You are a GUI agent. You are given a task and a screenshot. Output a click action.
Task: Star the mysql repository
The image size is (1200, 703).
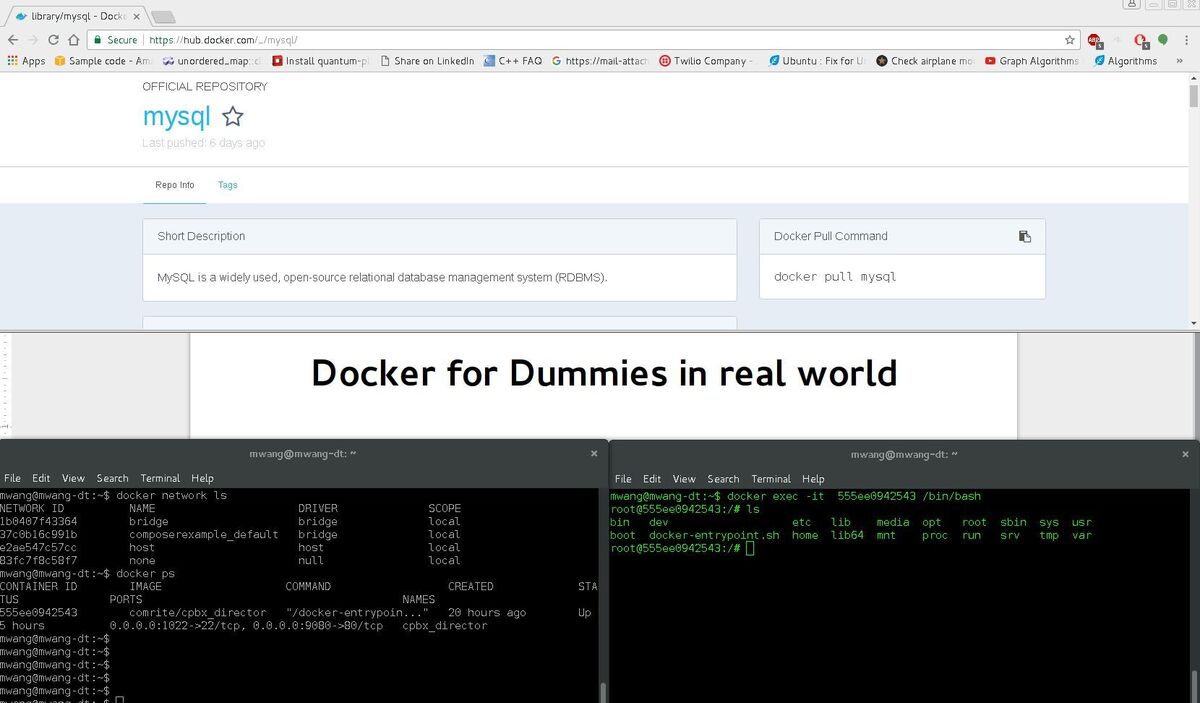(232, 117)
